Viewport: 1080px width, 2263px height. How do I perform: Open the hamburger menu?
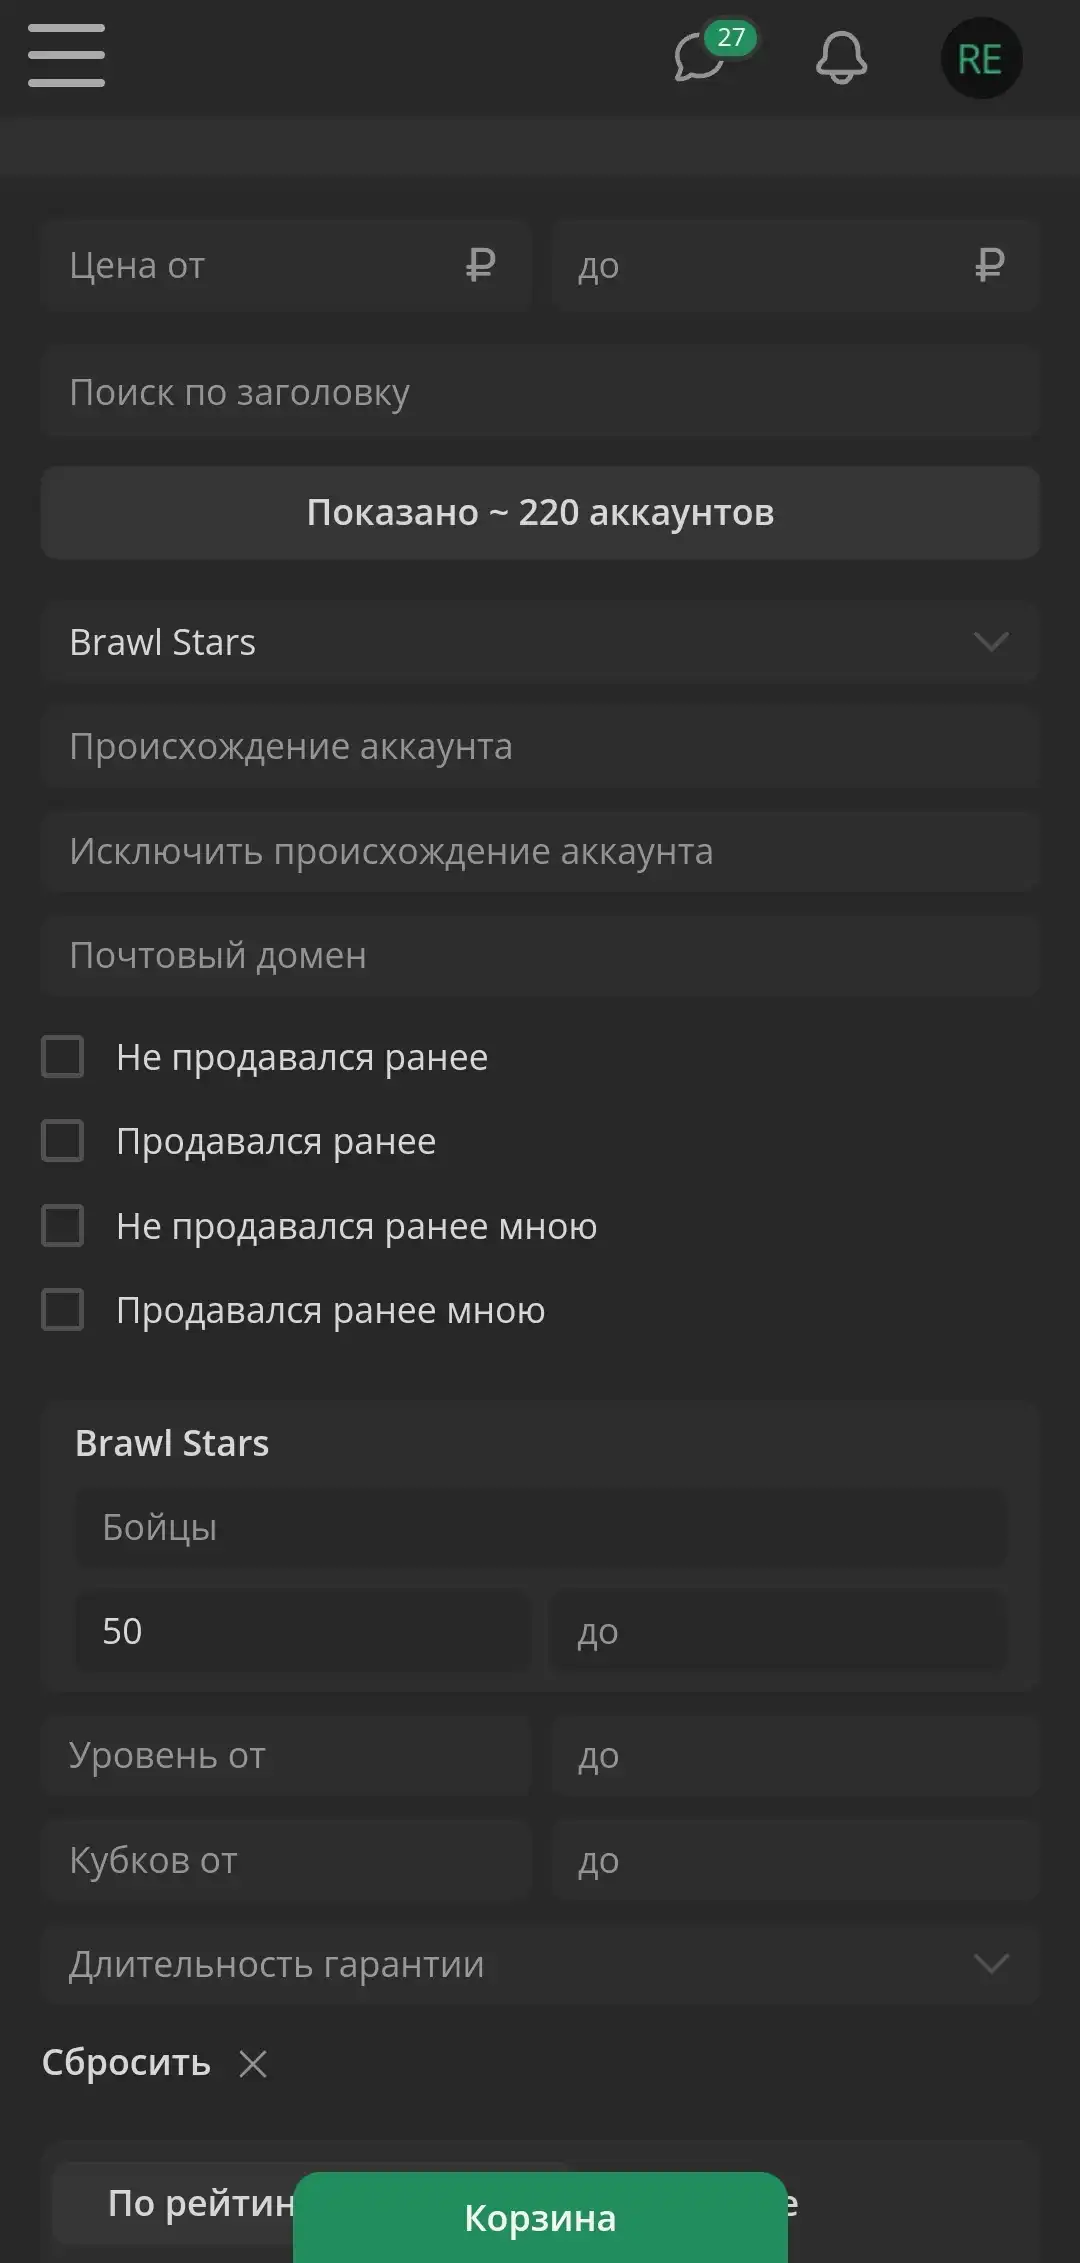click(x=66, y=56)
